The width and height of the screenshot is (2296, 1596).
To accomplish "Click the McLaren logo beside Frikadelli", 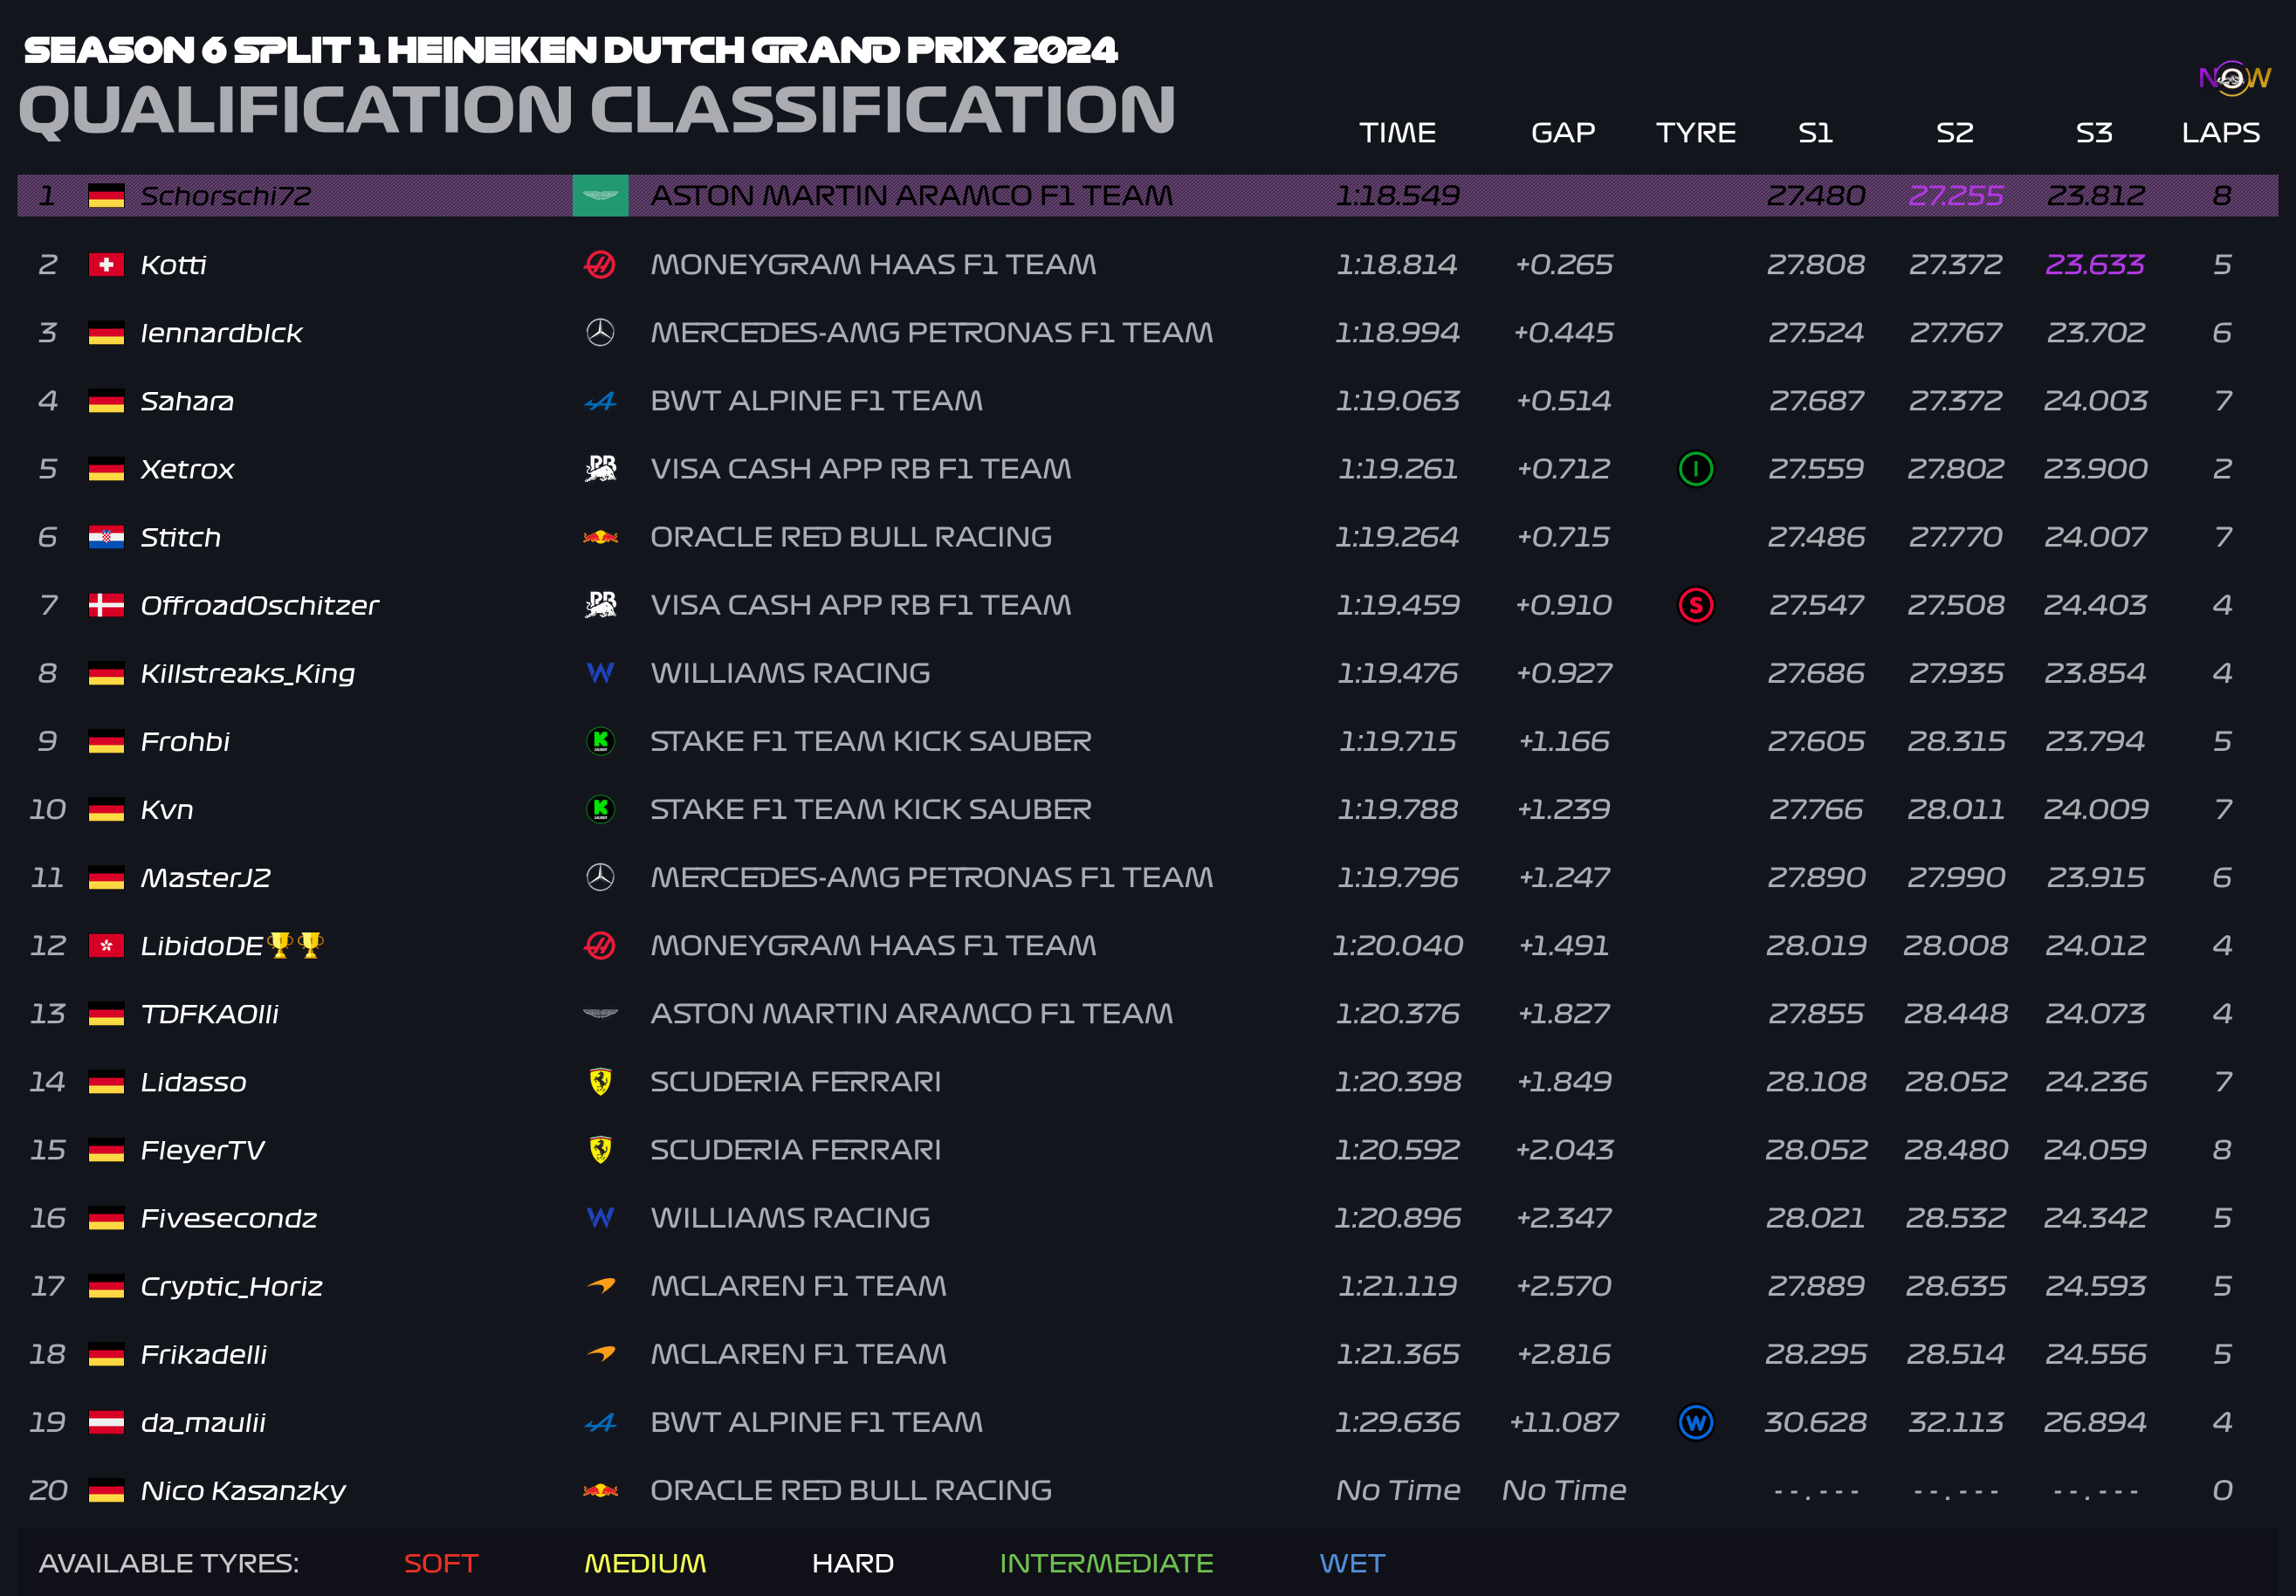I will [x=600, y=1353].
